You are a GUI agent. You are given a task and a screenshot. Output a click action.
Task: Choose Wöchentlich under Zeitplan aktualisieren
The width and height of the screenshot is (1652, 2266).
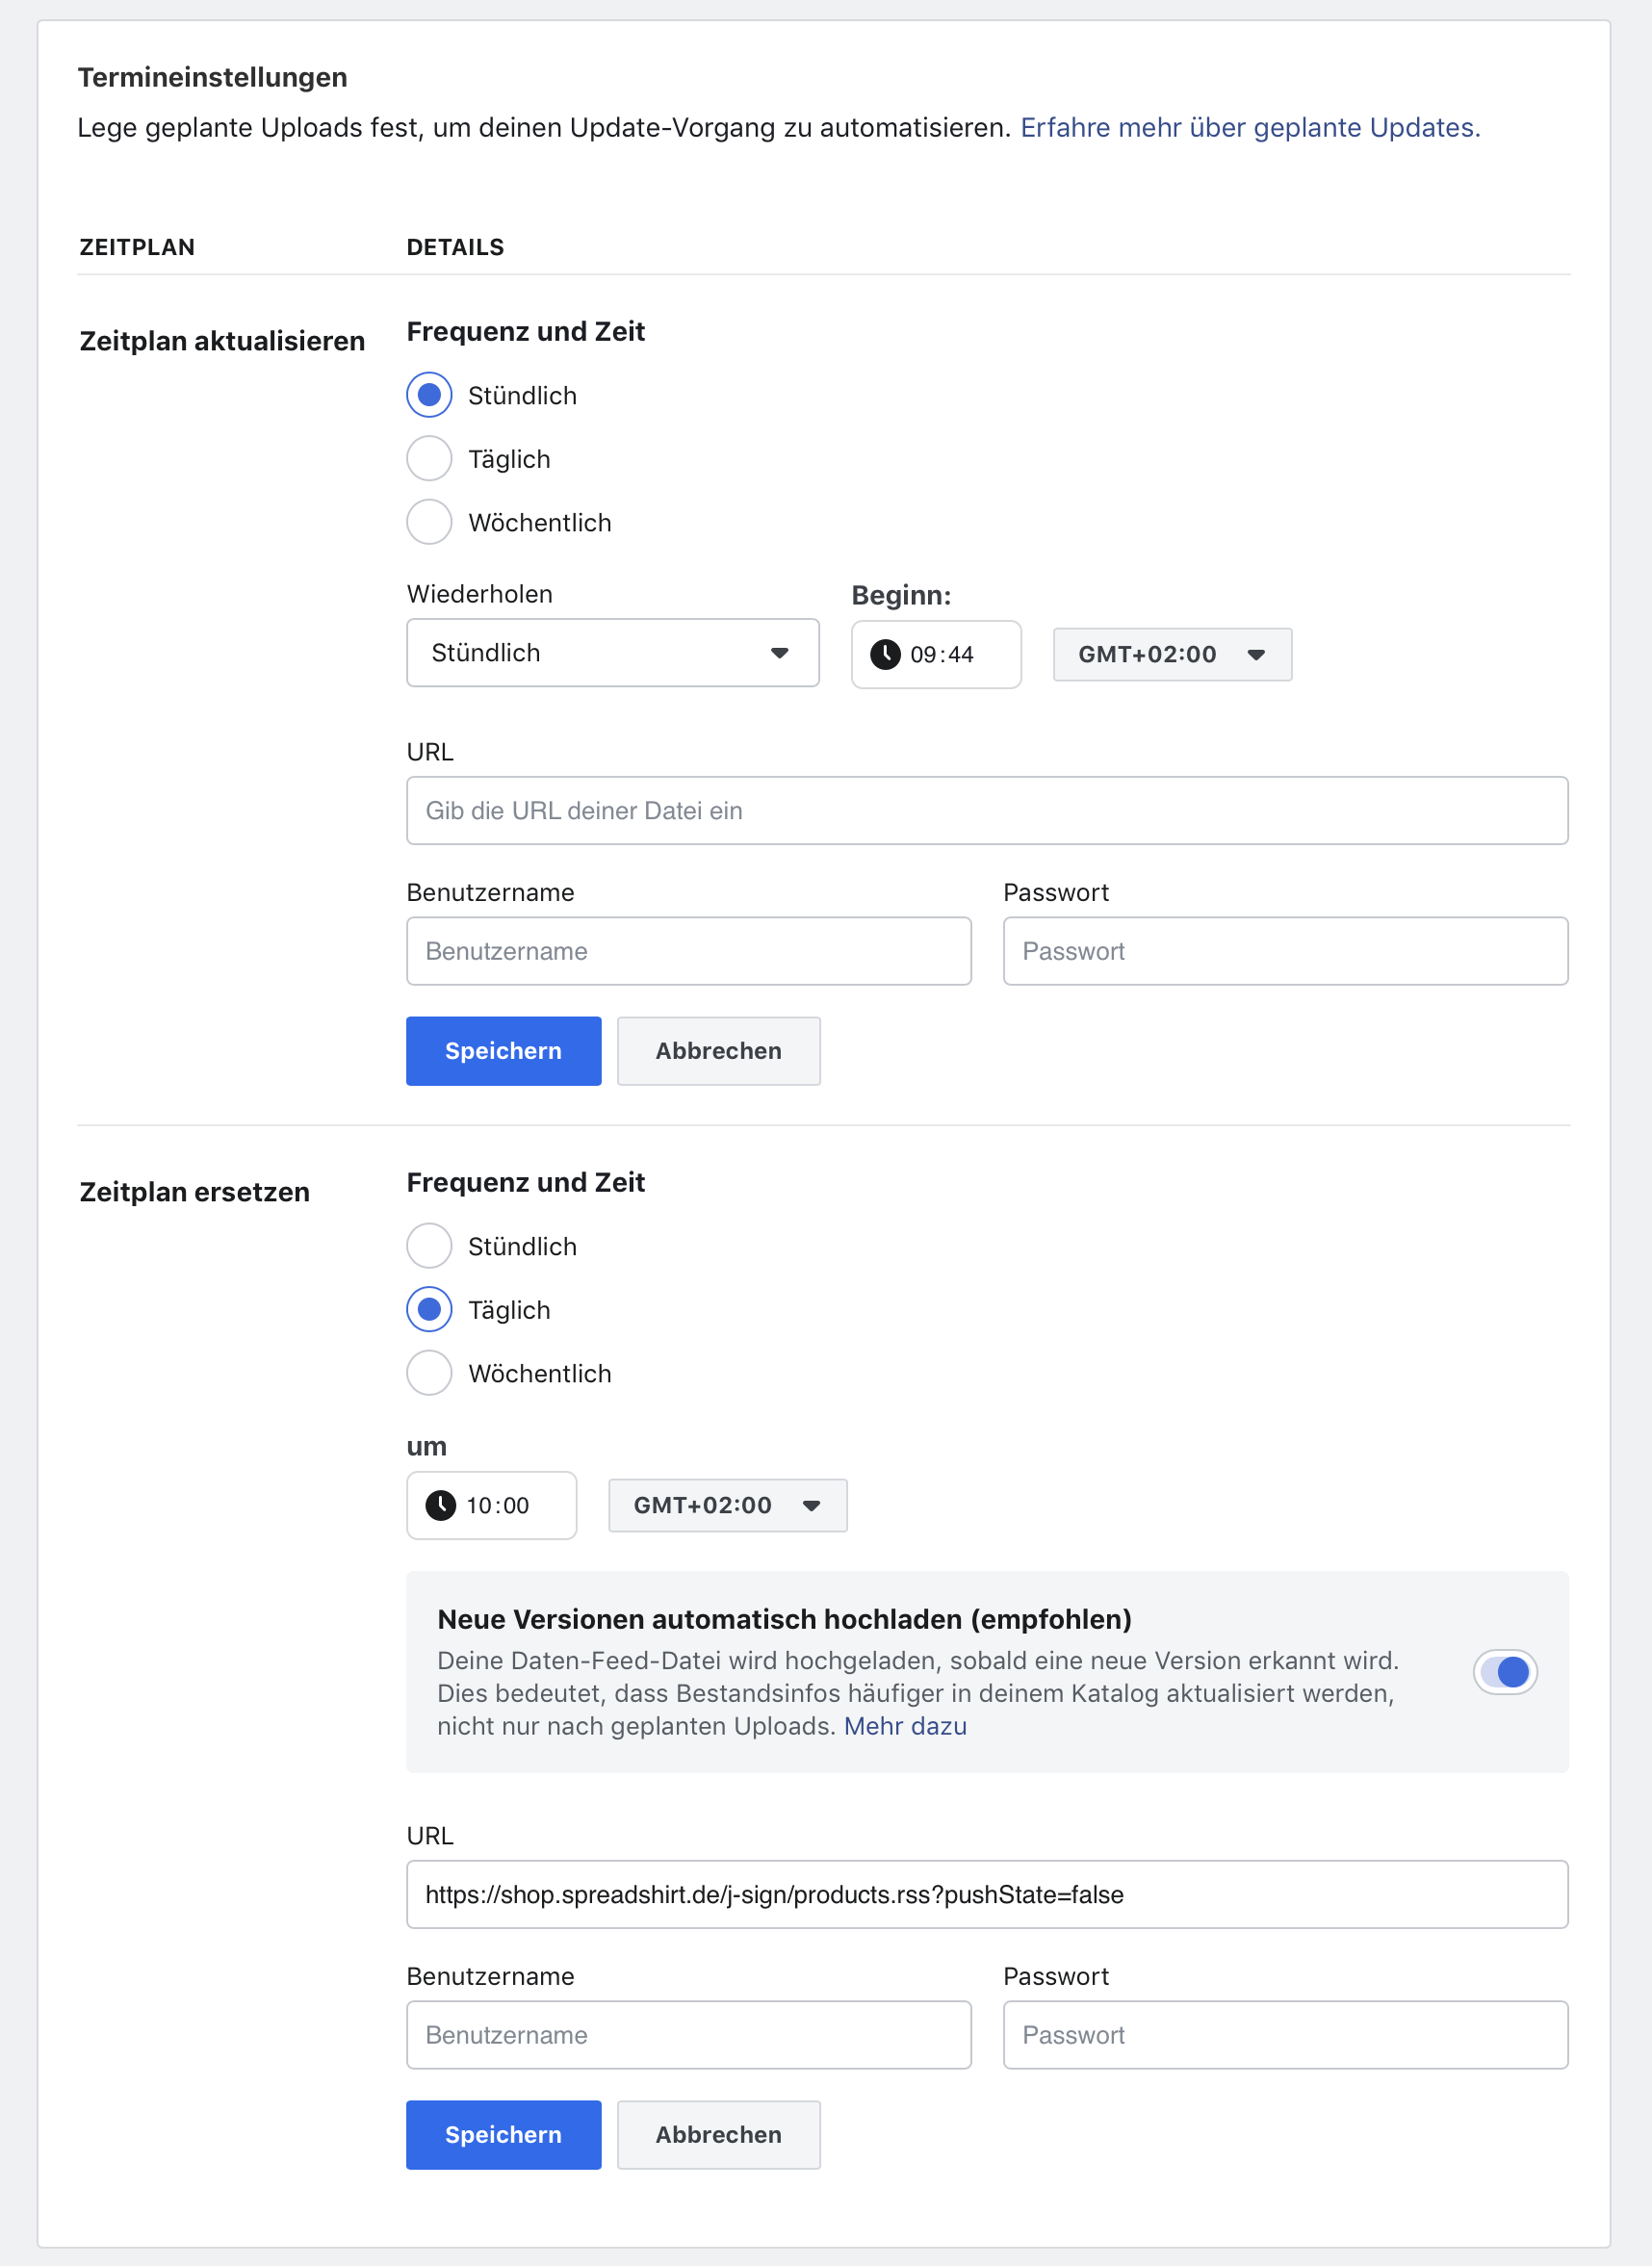coord(429,522)
